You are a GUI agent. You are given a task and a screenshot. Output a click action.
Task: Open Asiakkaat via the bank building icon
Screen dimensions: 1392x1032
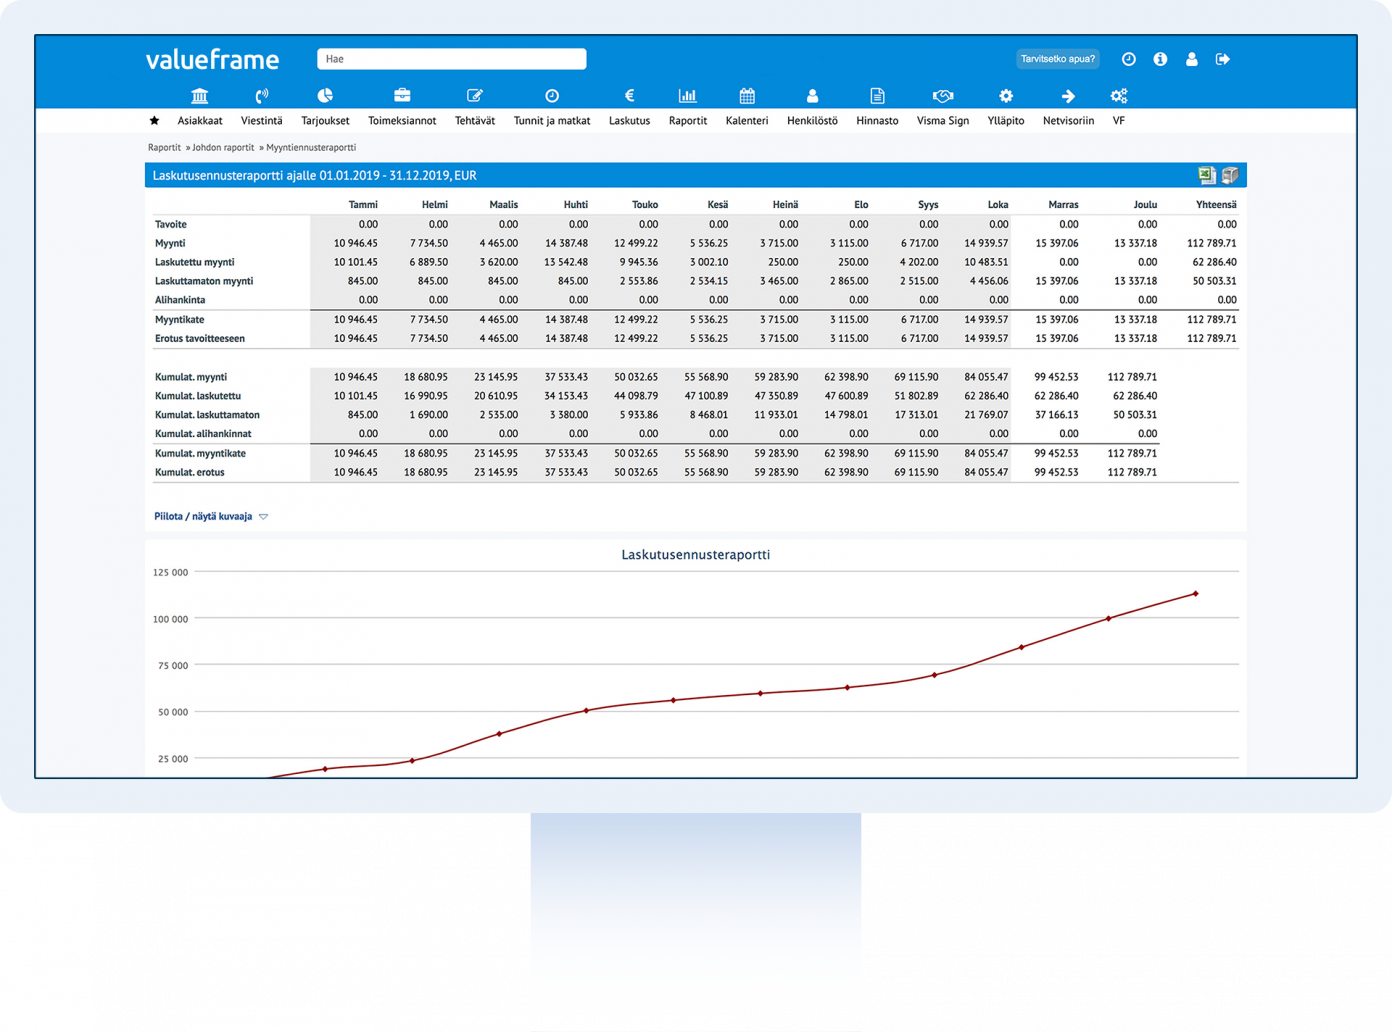click(199, 96)
